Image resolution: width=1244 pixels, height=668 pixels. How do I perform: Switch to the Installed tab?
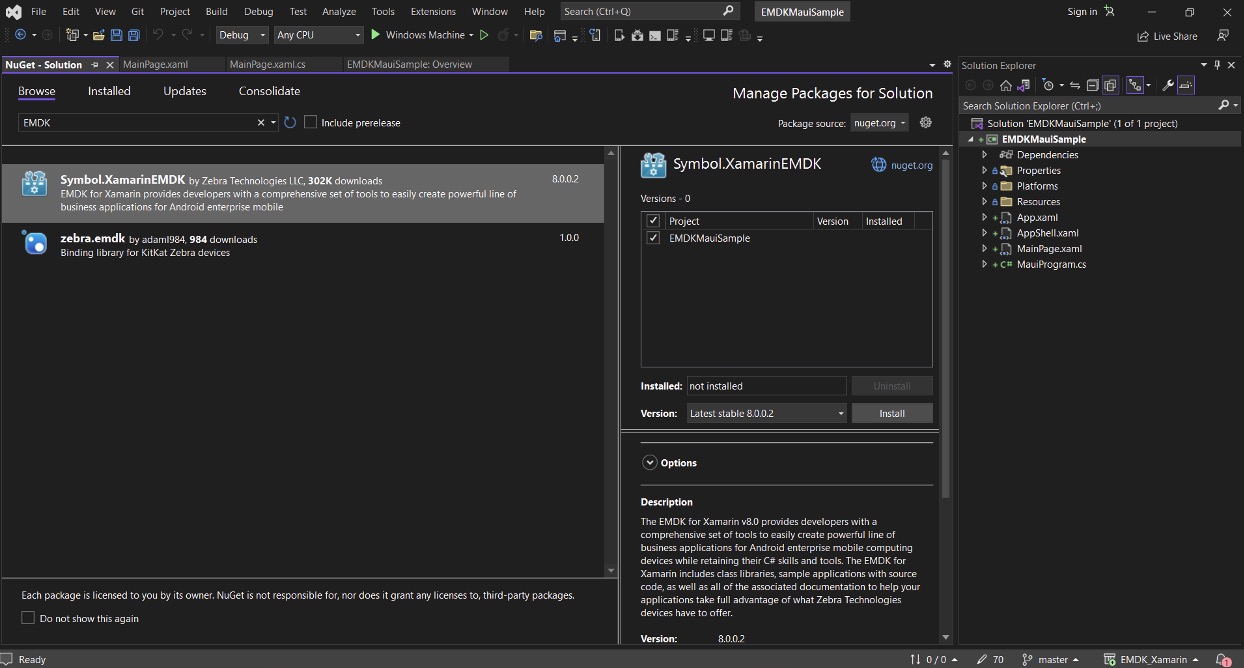tap(109, 91)
